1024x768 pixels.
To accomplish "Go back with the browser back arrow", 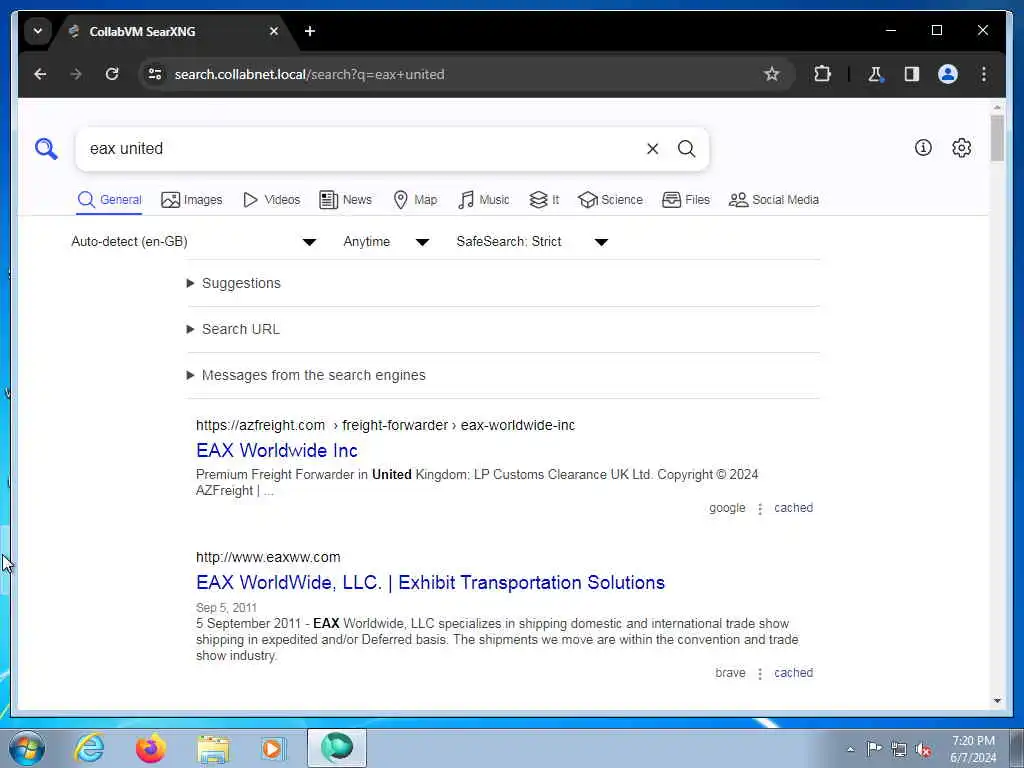I will coord(40,74).
